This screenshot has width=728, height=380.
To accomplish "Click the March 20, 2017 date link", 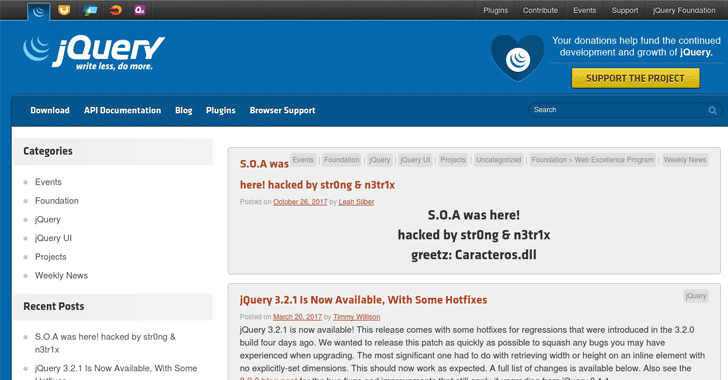I will pos(297,317).
